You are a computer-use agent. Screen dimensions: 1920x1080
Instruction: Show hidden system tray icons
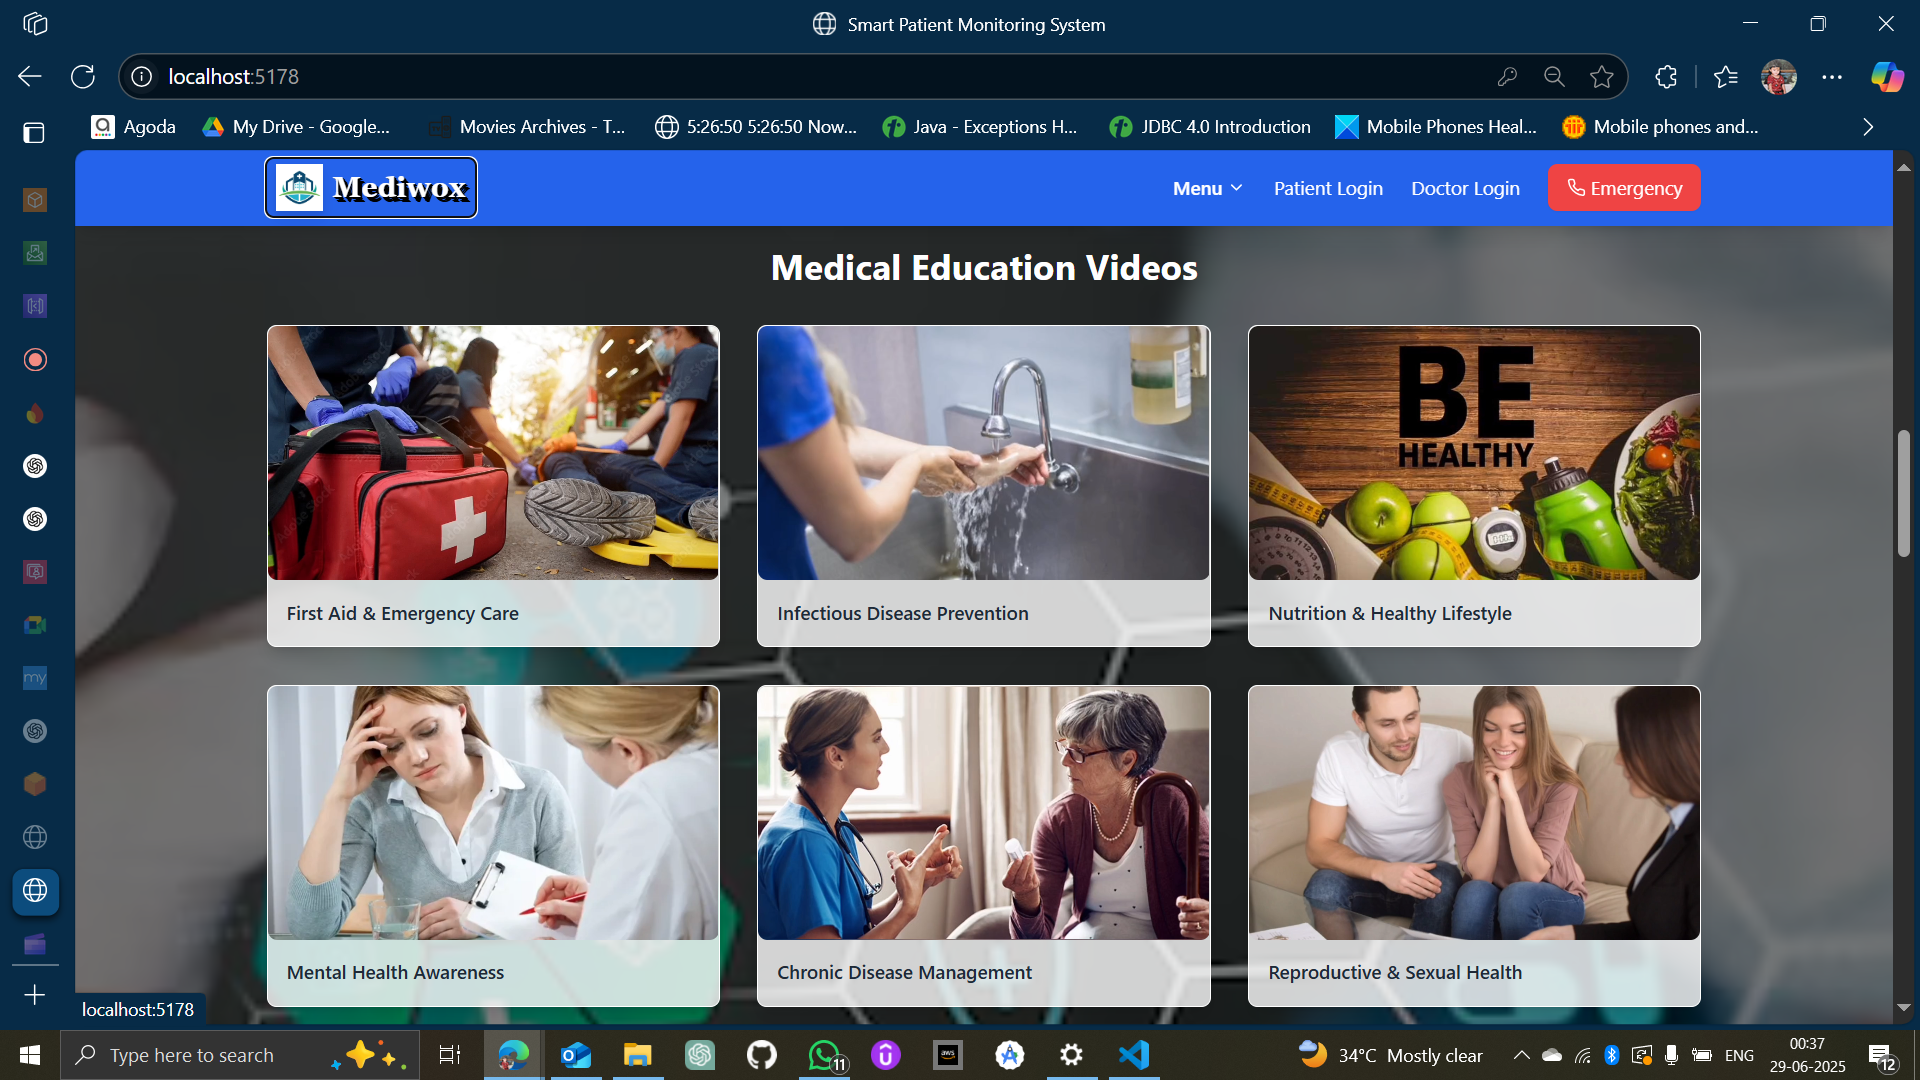(1521, 1055)
